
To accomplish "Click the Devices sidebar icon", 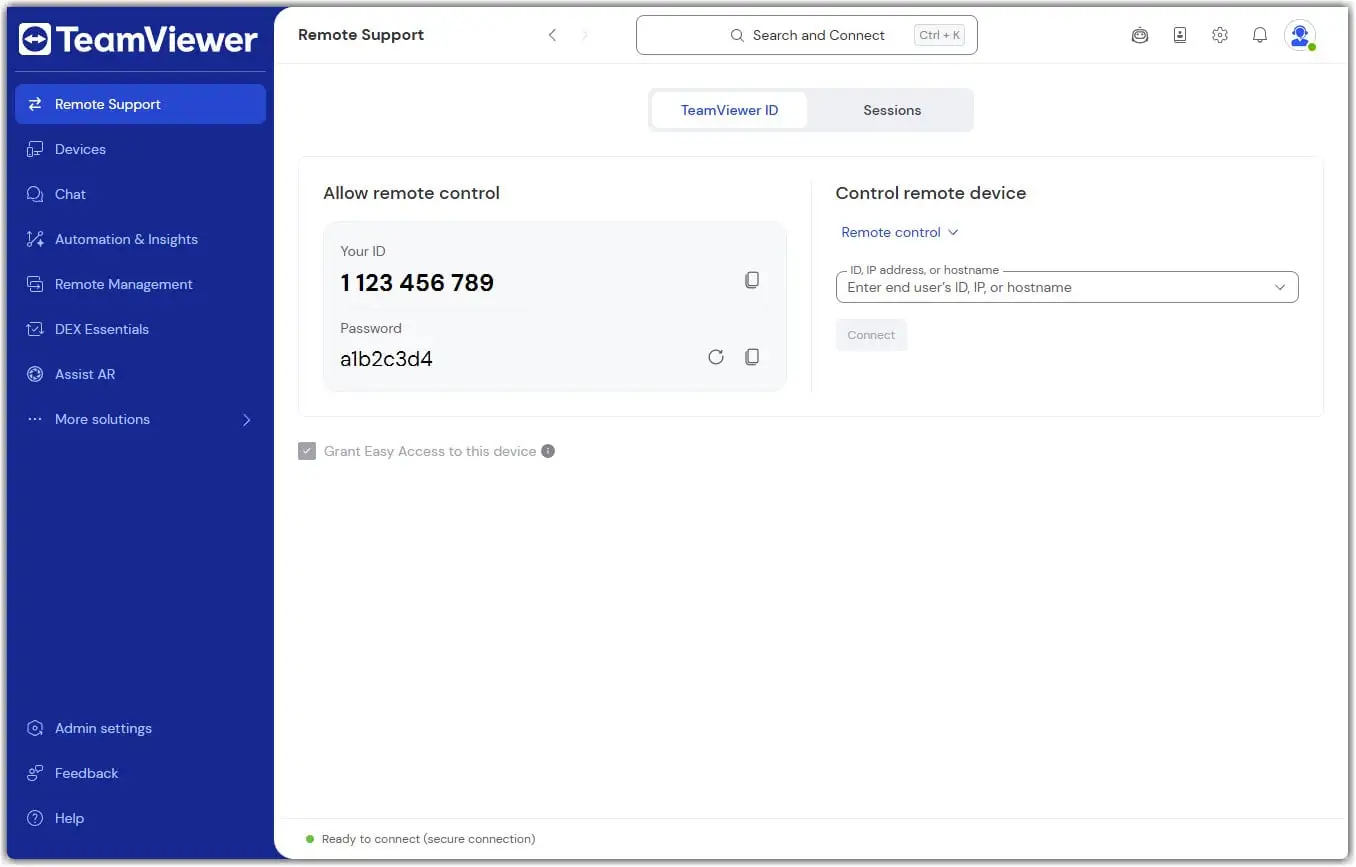I will tap(35, 149).
